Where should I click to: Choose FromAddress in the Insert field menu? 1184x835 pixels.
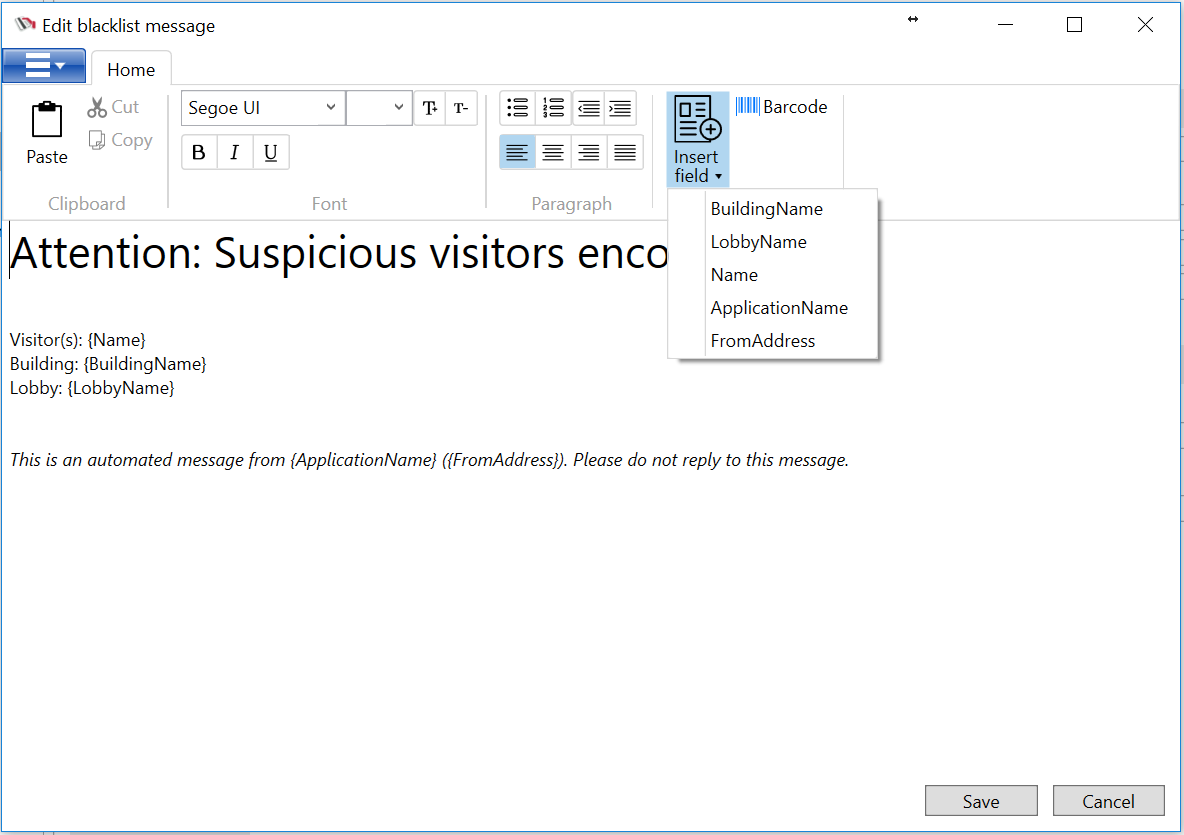point(762,341)
